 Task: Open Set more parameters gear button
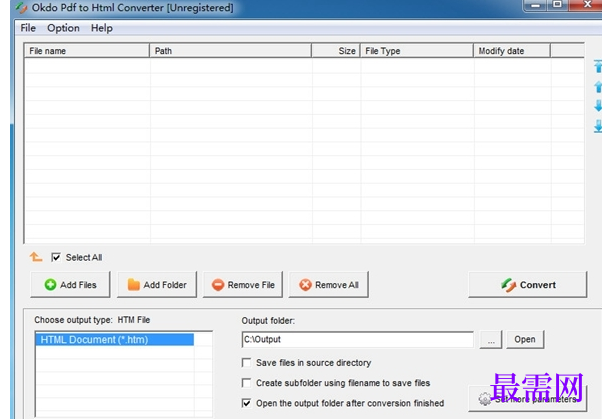click(528, 399)
